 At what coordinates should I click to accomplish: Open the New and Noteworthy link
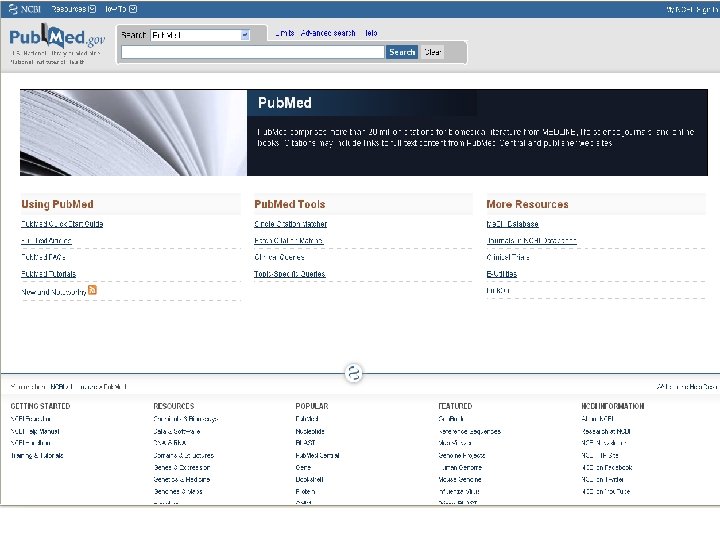click(54, 292)
